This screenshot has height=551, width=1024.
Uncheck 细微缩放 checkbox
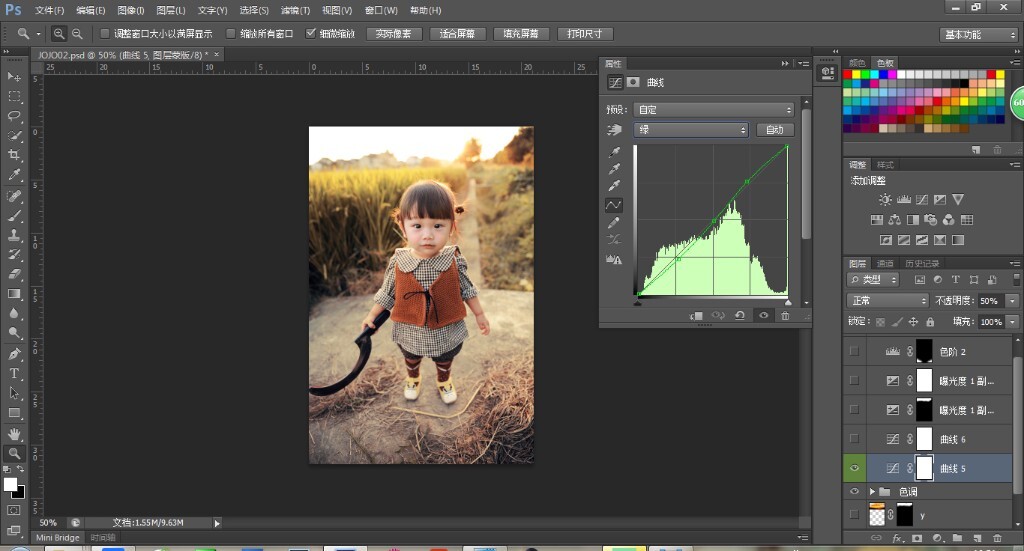click(x=311, y=33)
